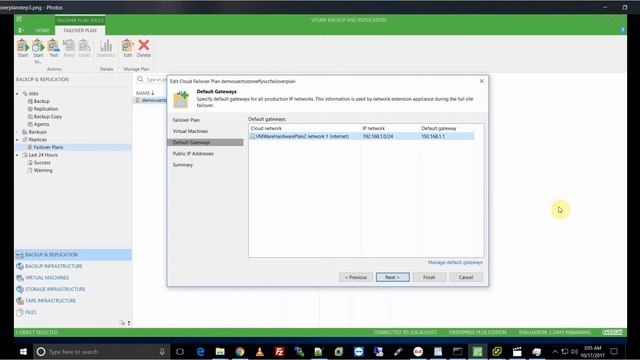The image size is (640, 360).
Task: Go to Summary wizard step
Action: (182, 165)
